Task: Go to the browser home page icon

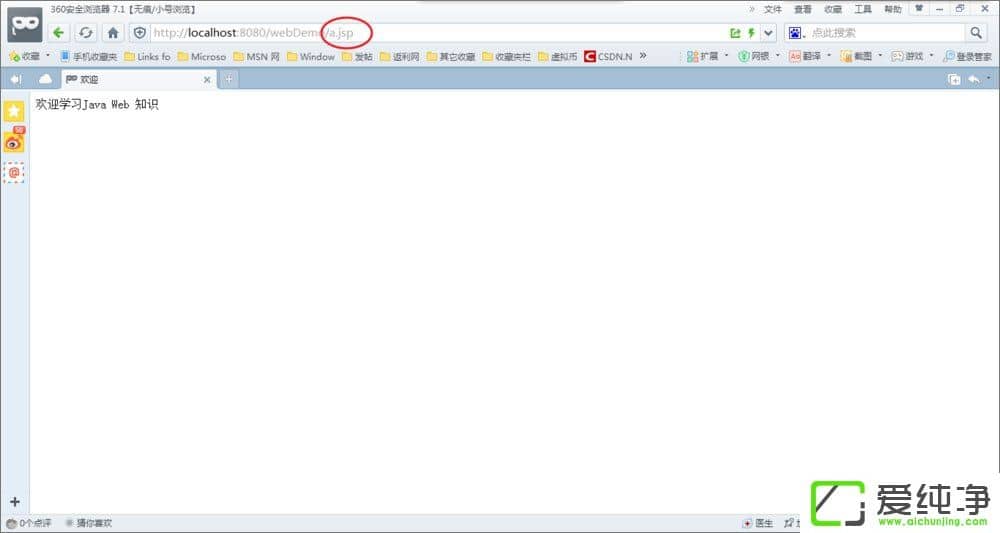Action: (x=113, y=32)
